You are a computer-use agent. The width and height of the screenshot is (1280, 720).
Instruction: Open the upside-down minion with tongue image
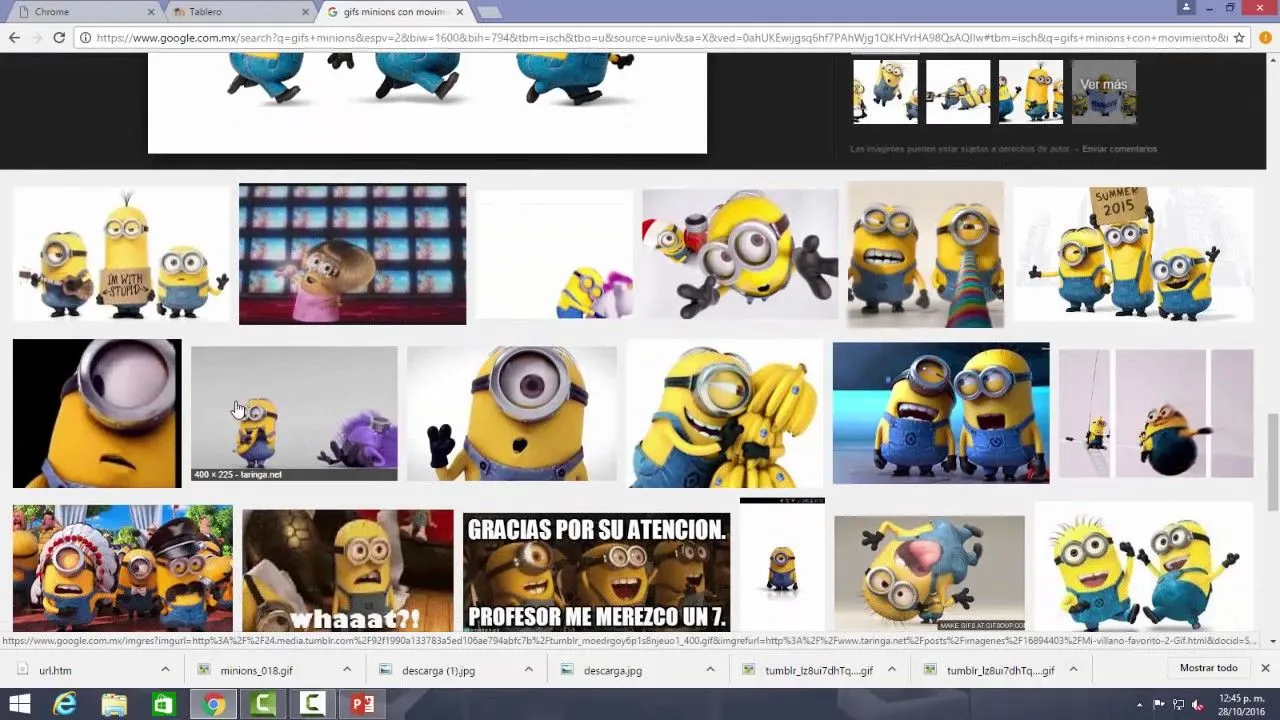tap(929, 573)
